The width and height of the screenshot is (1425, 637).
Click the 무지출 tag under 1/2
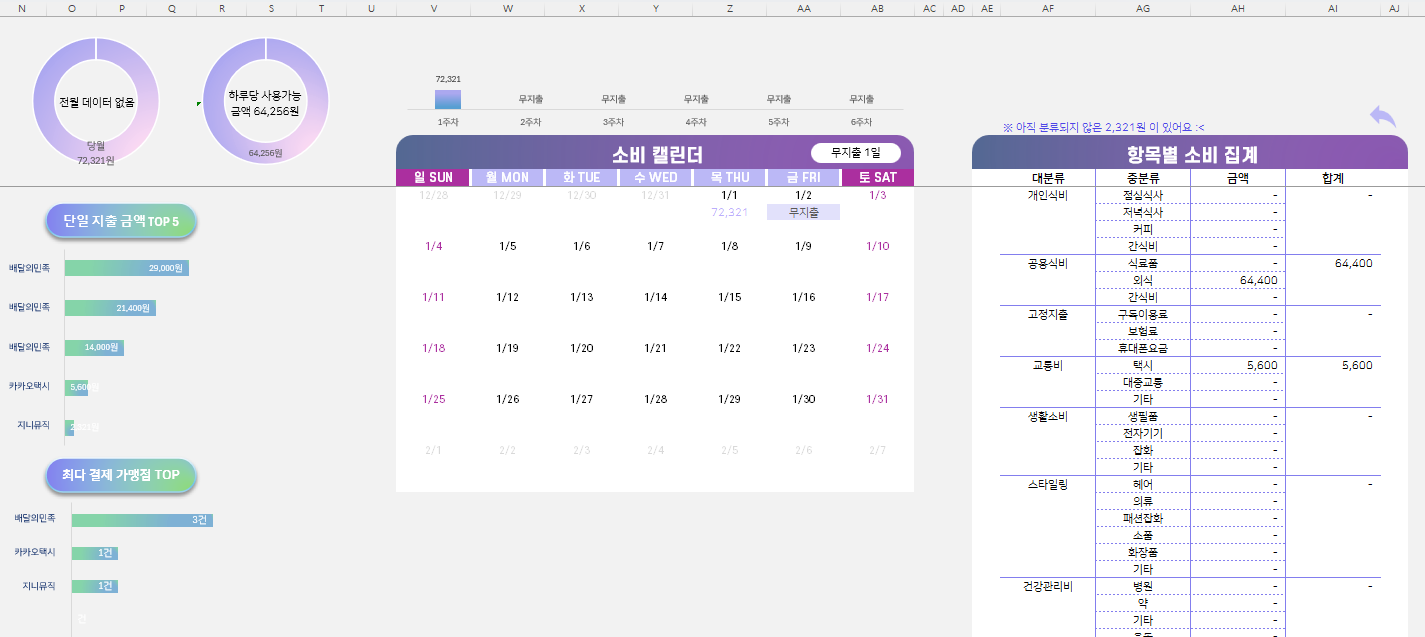(x=803, y=212)
